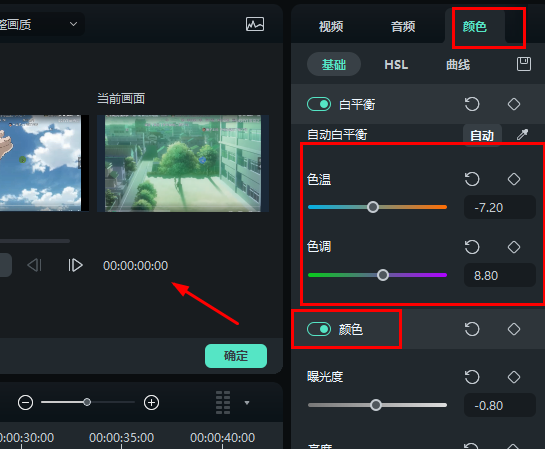Expand the timeline track layout dropdown arrow

(x=247, y=403)
